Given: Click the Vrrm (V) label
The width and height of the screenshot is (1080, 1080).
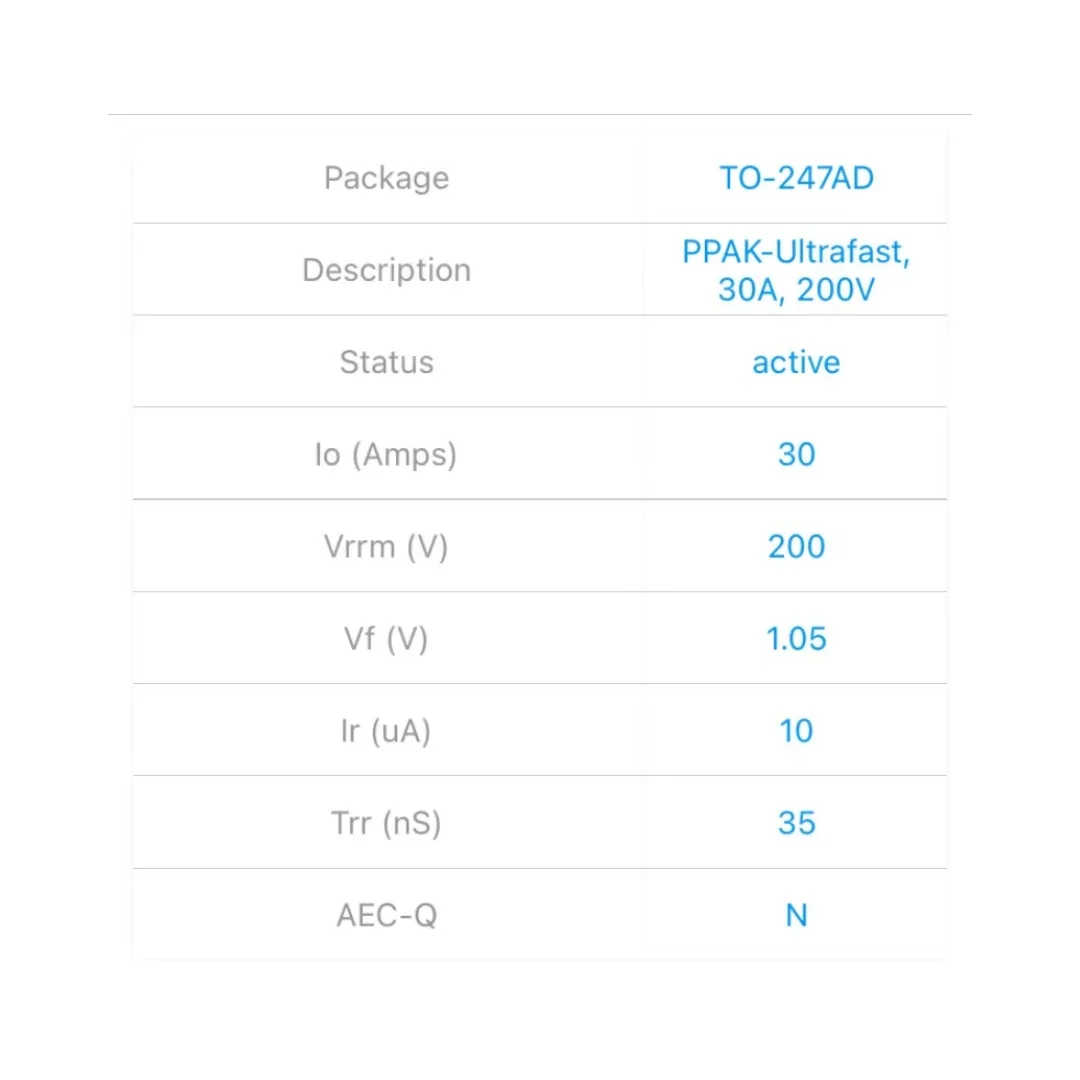Looking at the screenshot, I should pyautogui.click(x=386, y=546).
